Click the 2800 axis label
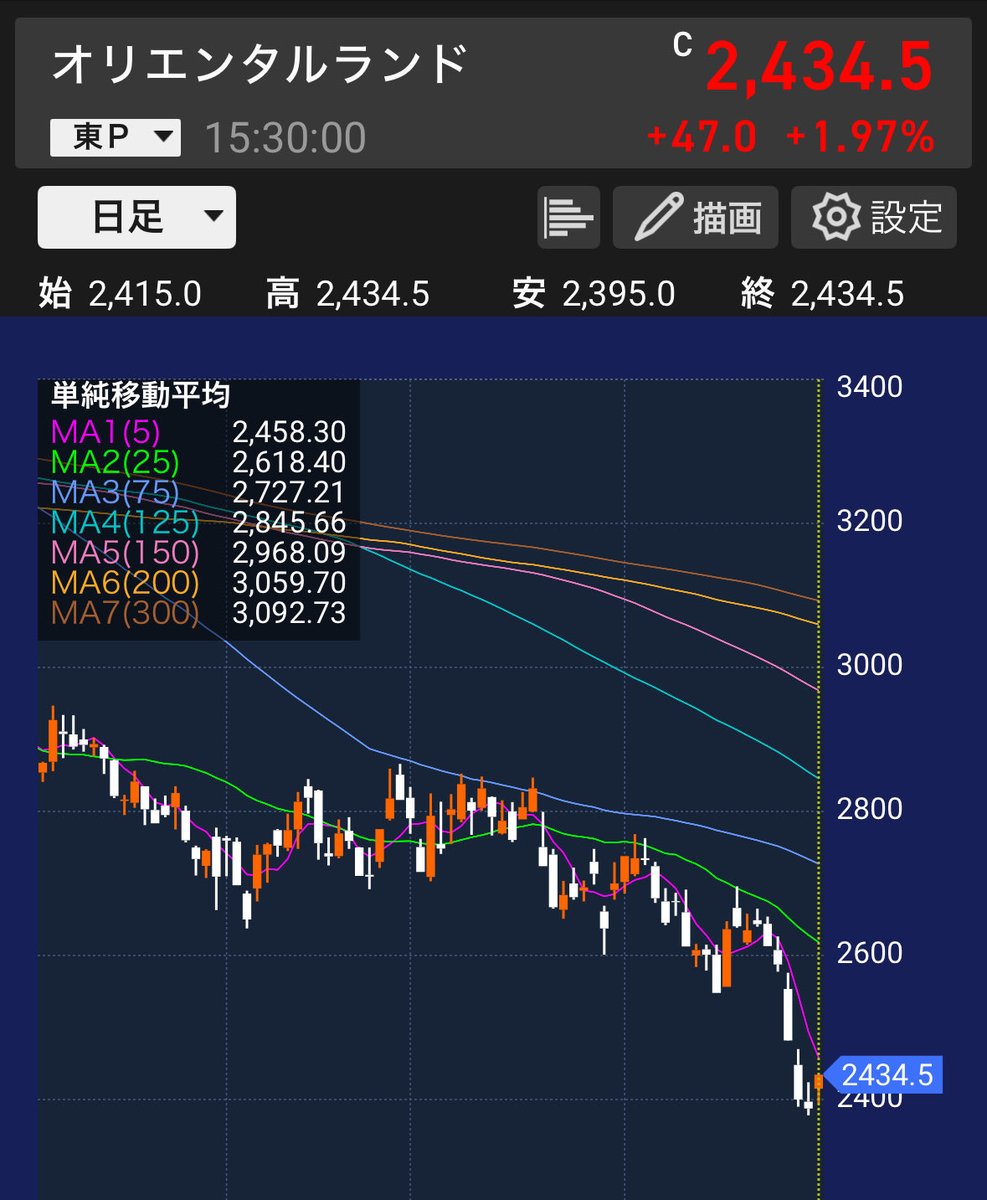Screen dimensions: 987x1200 pyautogui.click(x=869, y=808)
